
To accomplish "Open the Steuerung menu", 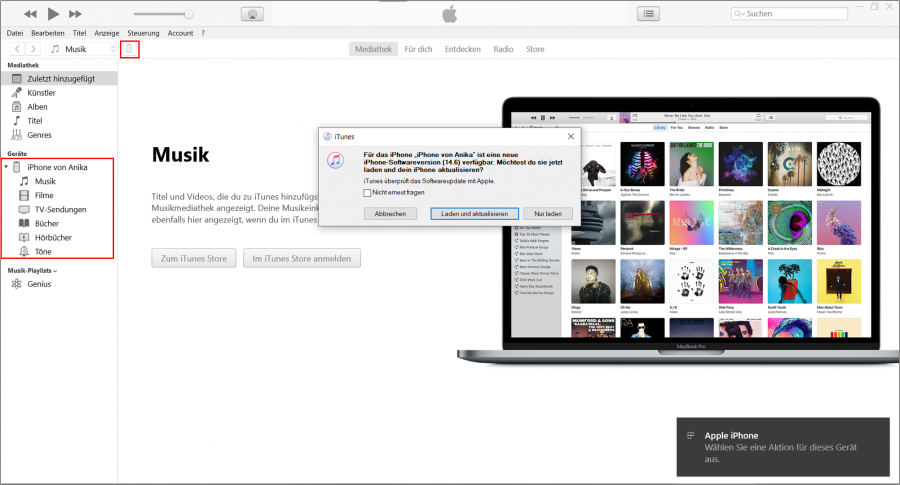I will pos(143,33).
